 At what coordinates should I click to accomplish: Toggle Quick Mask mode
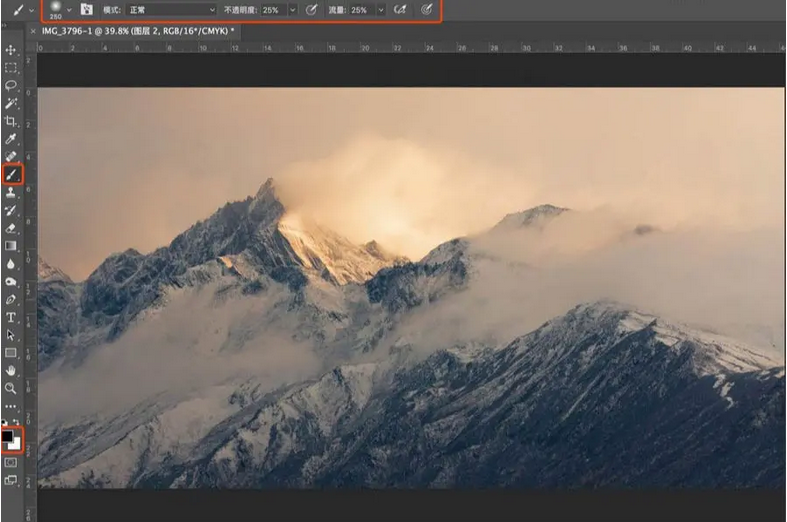[11, 462]
